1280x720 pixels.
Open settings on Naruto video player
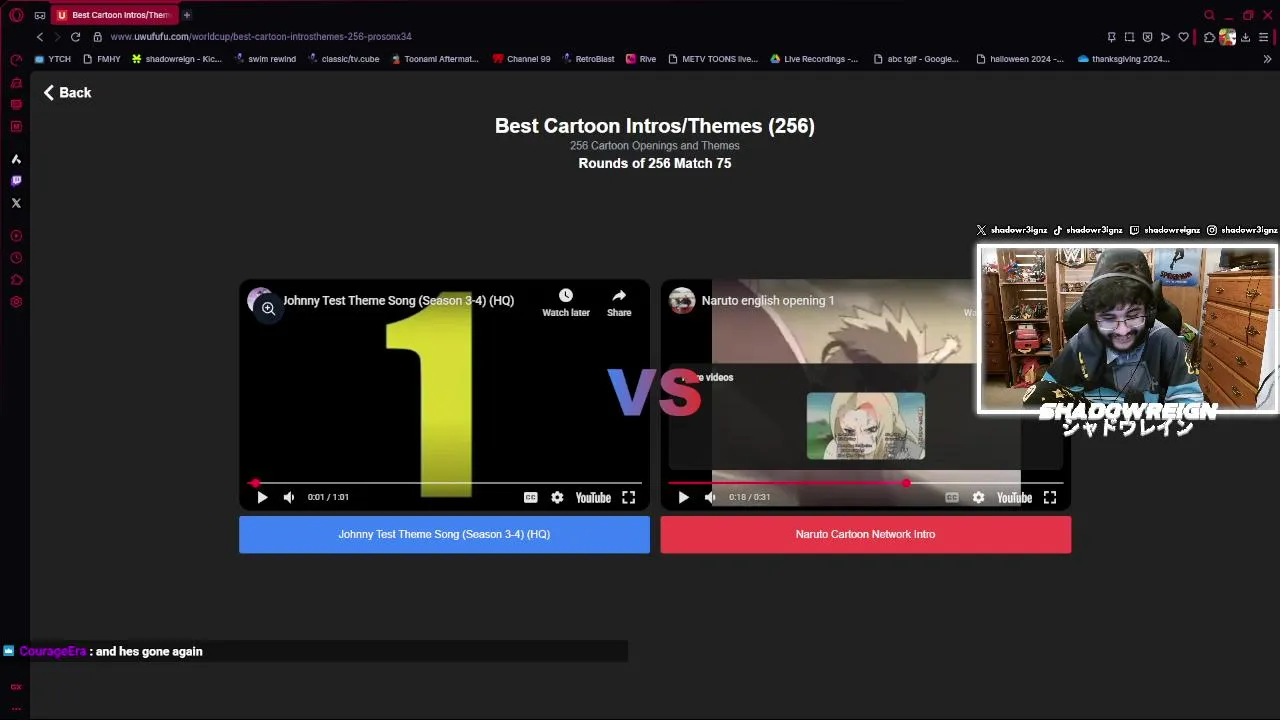point(978,497)
